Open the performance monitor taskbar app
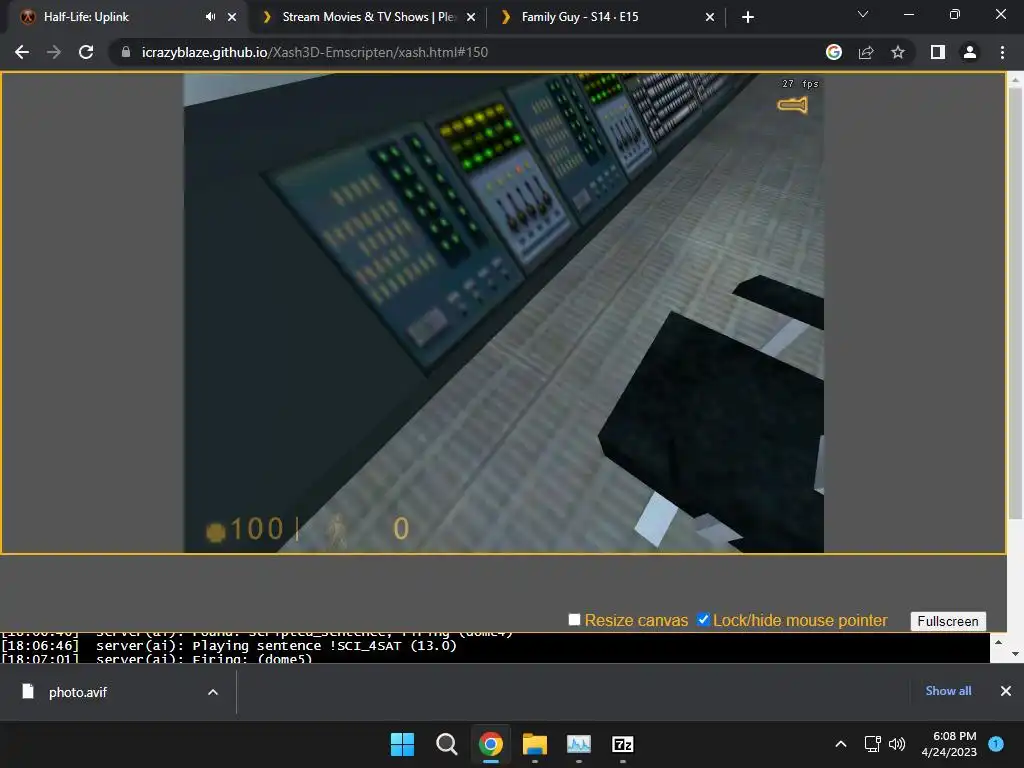This screenshot has width=1024, height=768. [579, 744]
